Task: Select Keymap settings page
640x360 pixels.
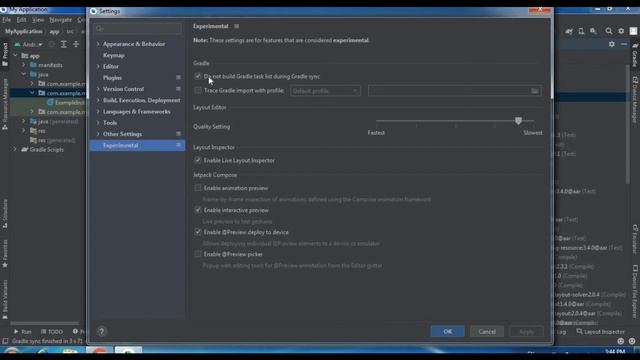Action: point(113,55)
